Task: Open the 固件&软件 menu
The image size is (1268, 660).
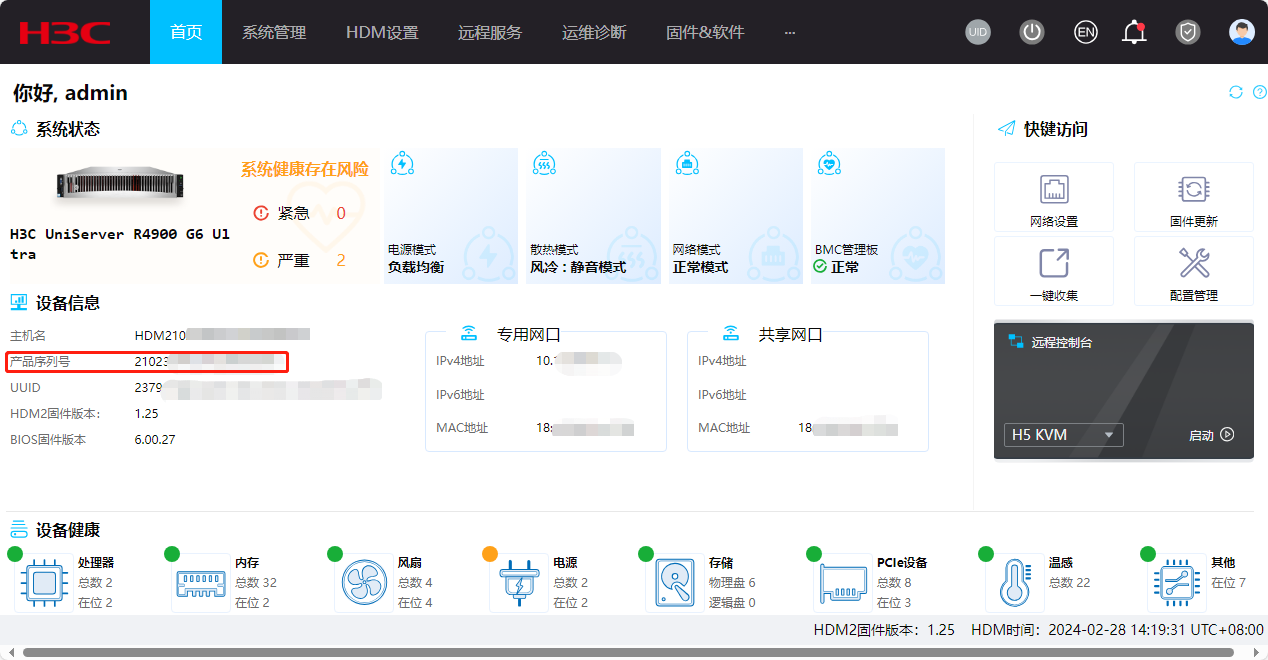Action: [x=705, y=32]
